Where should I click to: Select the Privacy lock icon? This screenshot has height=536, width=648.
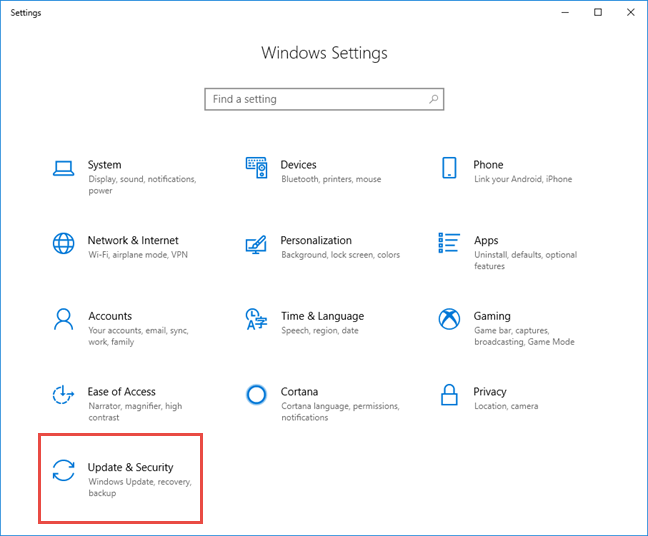pyautogui.click(x=450, y=395)
